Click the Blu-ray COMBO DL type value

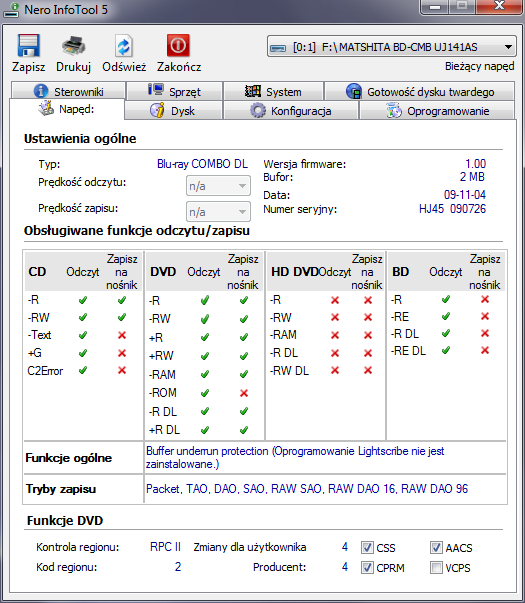click(x=202, y=164)
